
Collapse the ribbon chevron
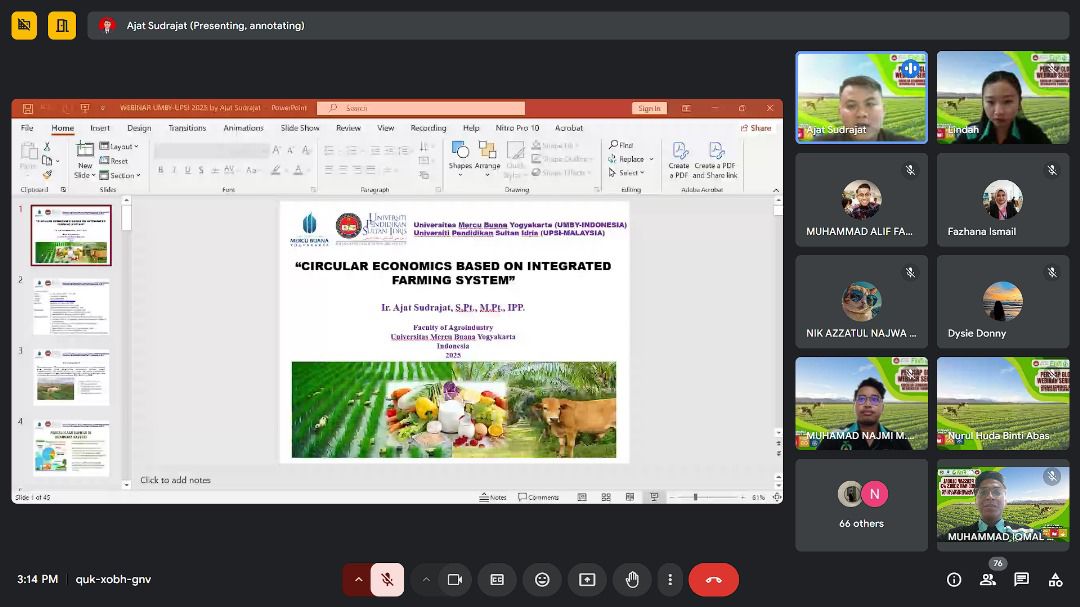point(776,190)
